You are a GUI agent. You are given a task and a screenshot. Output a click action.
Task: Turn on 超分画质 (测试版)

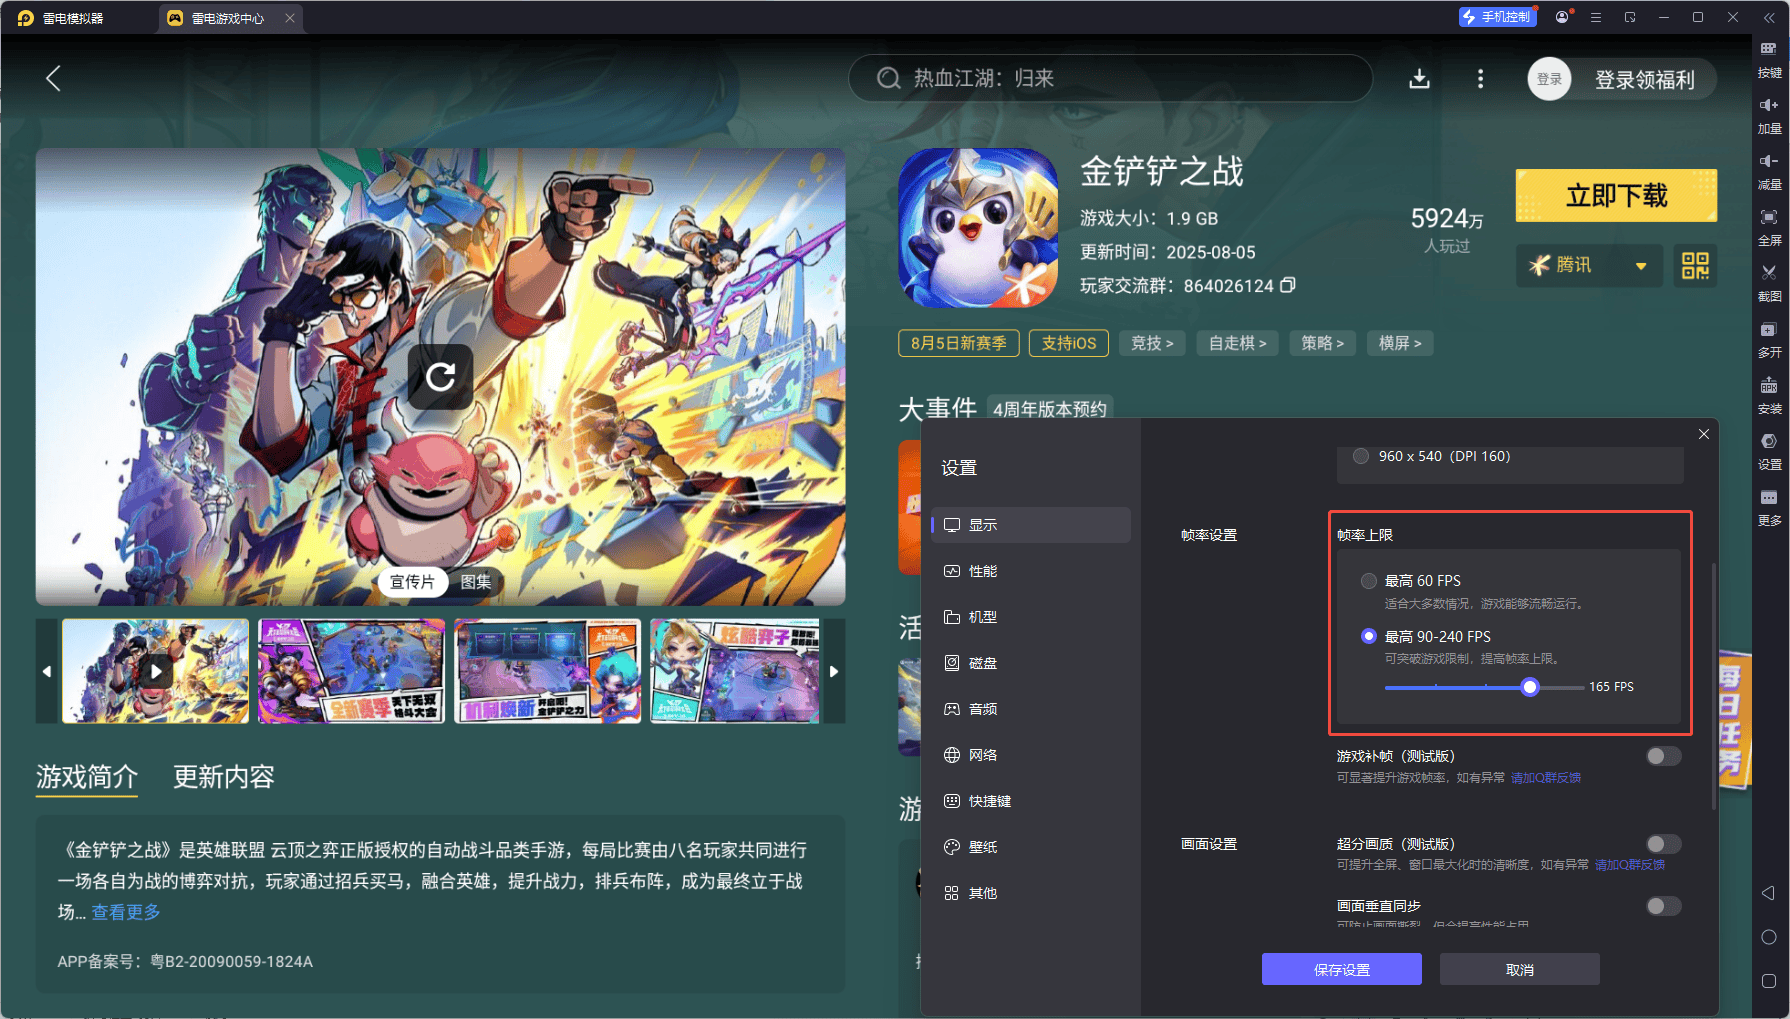(x=1663, y=843)
